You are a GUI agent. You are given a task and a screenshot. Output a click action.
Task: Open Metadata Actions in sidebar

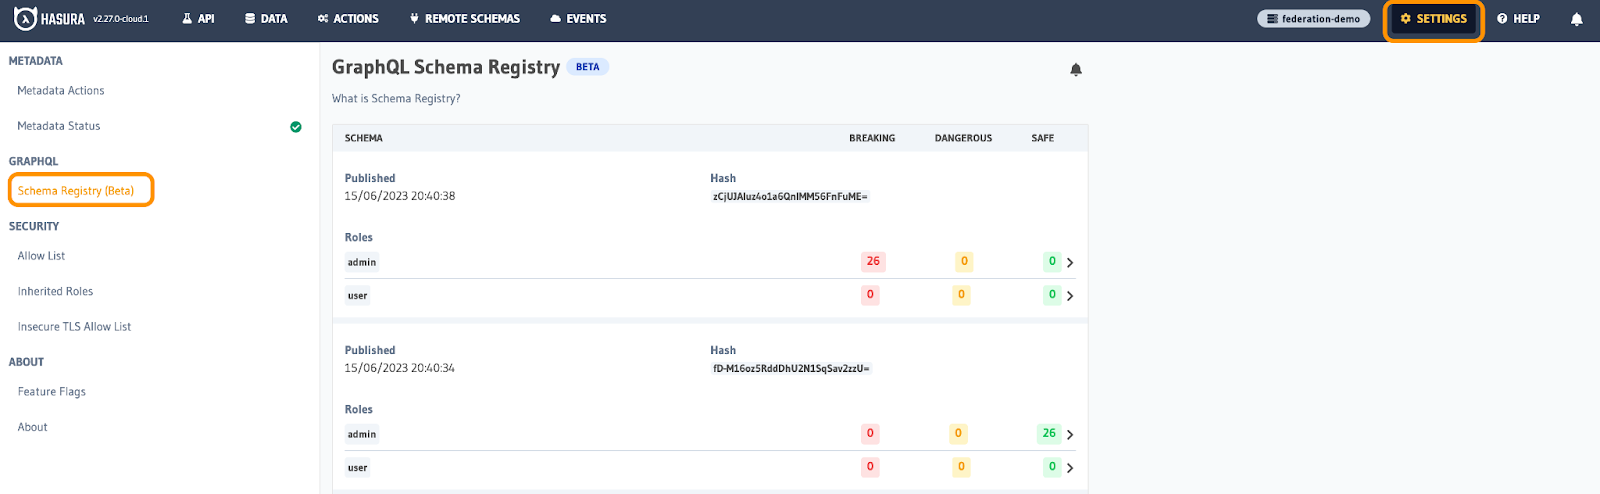tap(61, 91)
